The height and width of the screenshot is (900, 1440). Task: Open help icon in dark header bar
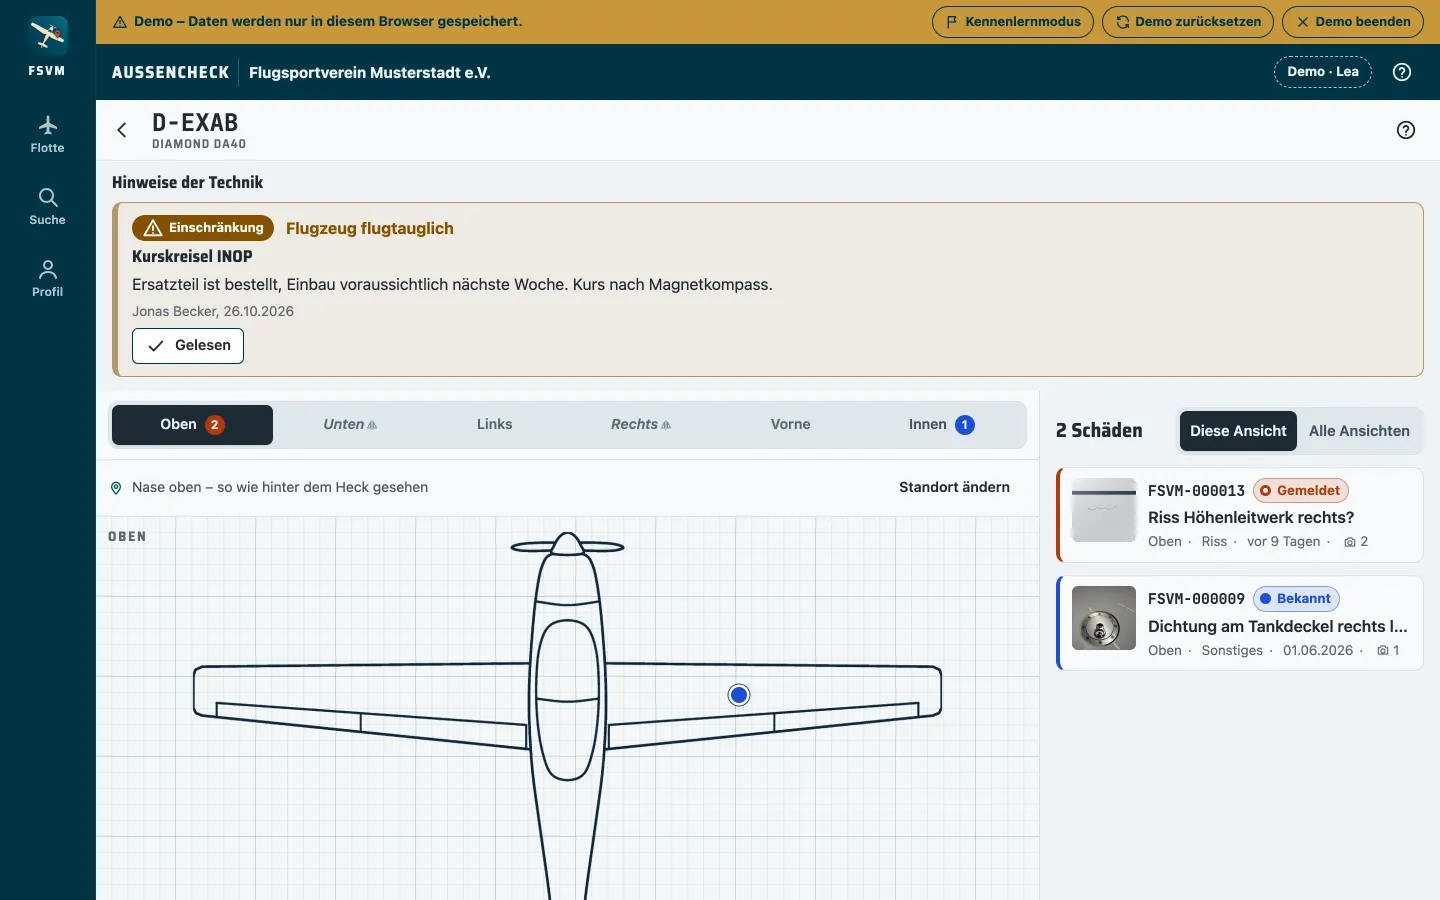(x=1402, y=72)
